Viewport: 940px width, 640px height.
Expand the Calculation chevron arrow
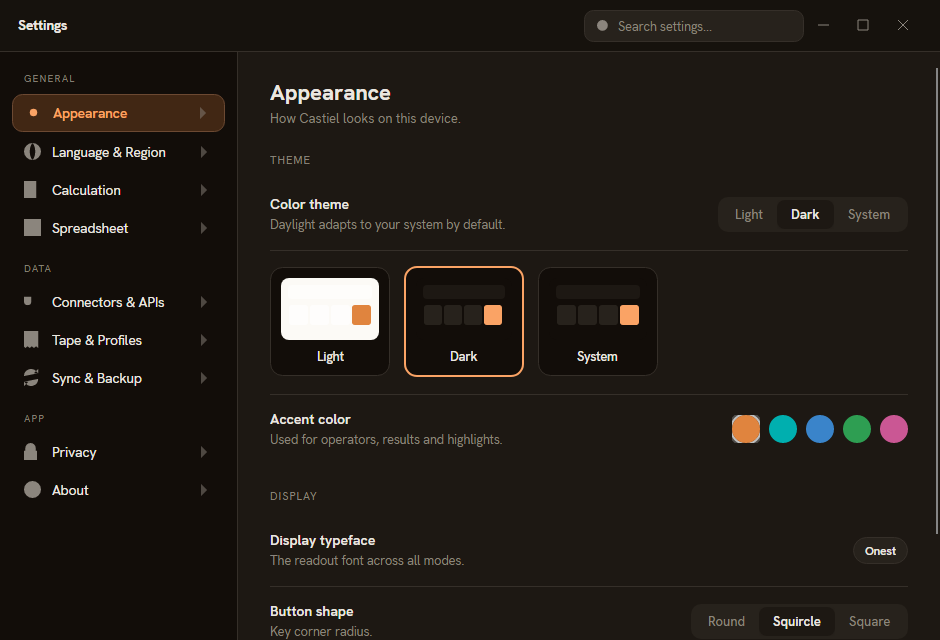(x=204, y=190)
